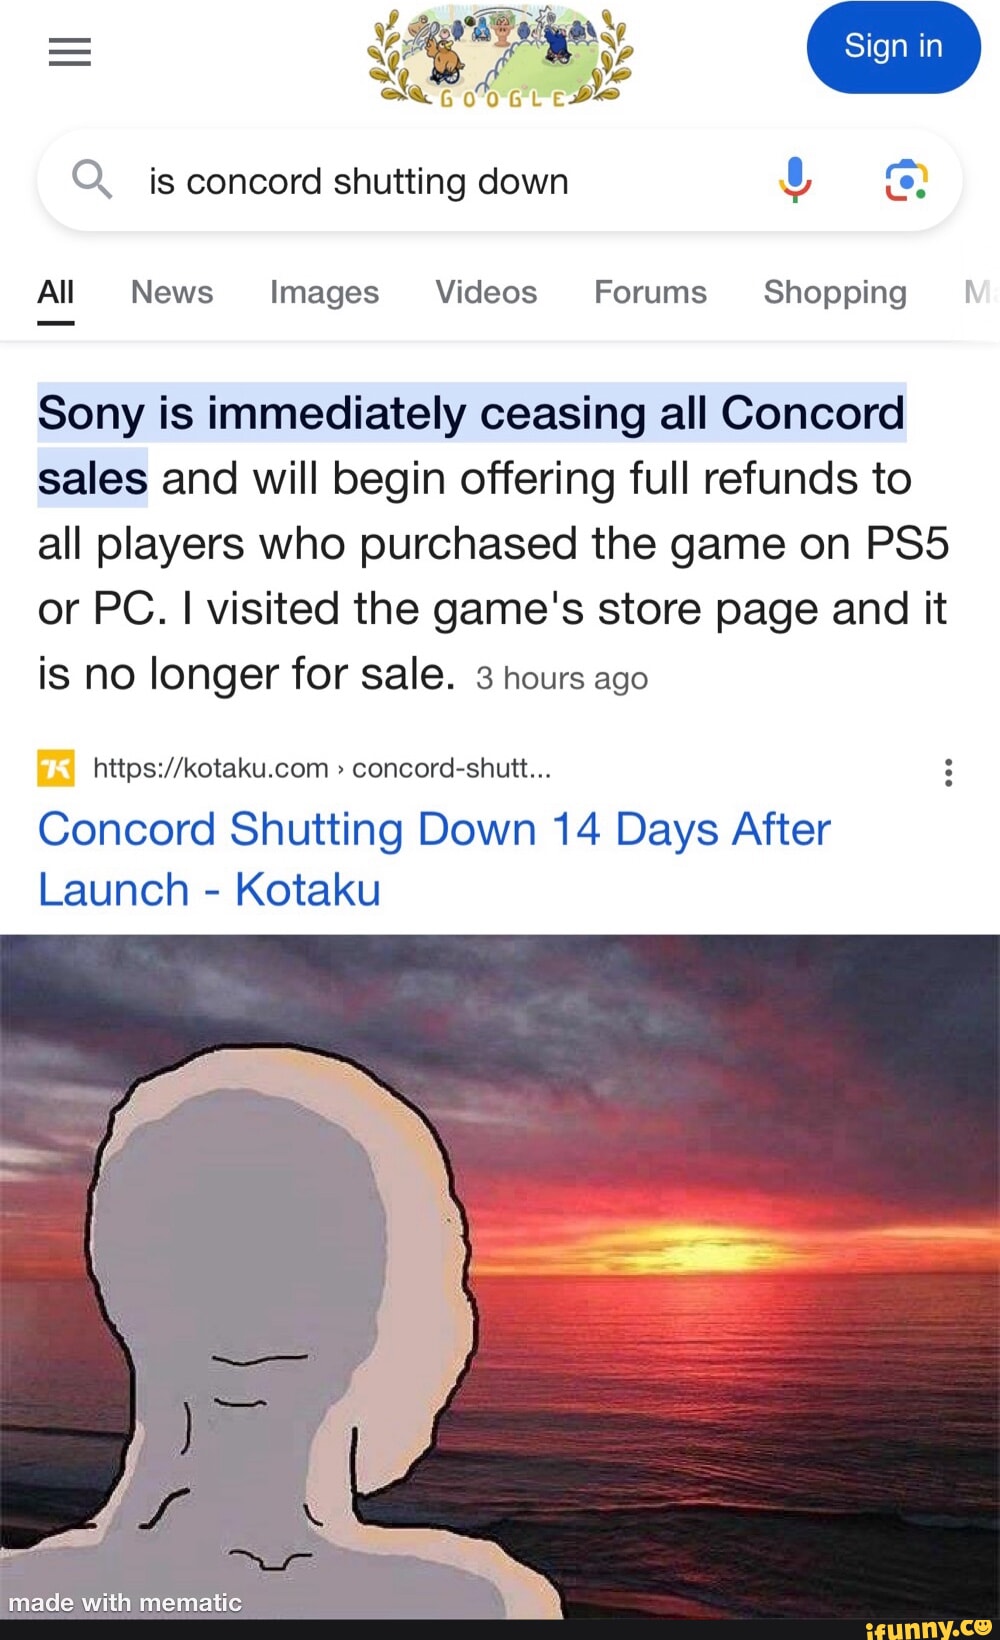Tap the iFunny watermark logo

click(x=928, y=1627)
